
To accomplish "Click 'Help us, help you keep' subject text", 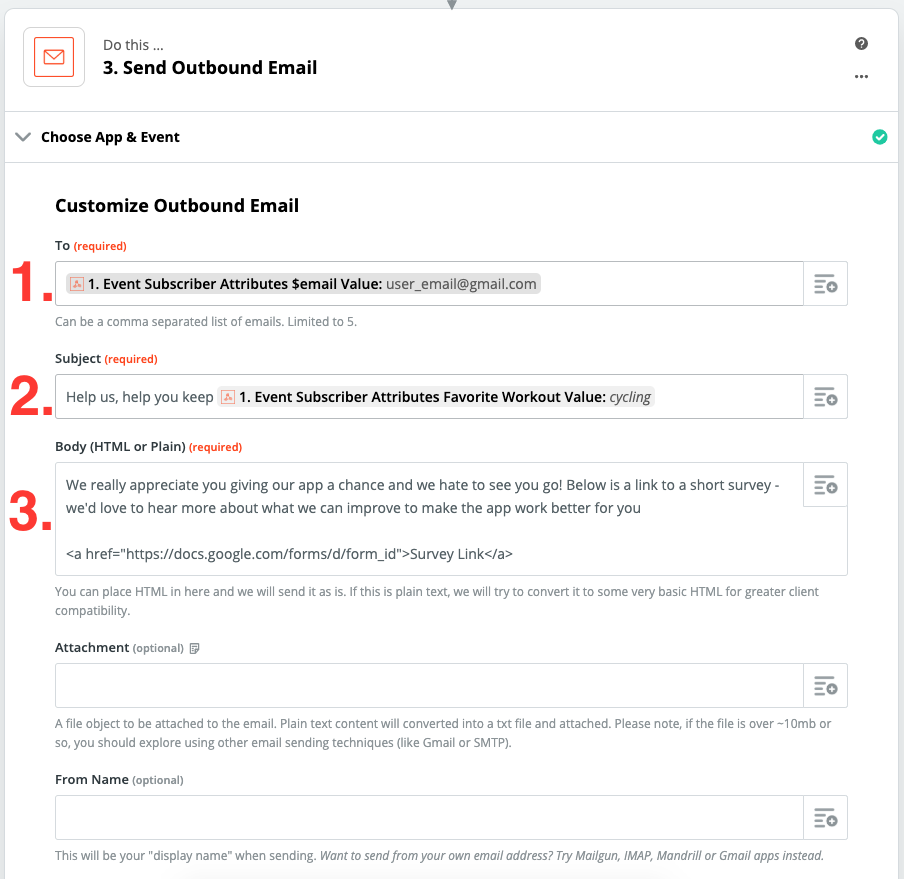I will (140, 397).
